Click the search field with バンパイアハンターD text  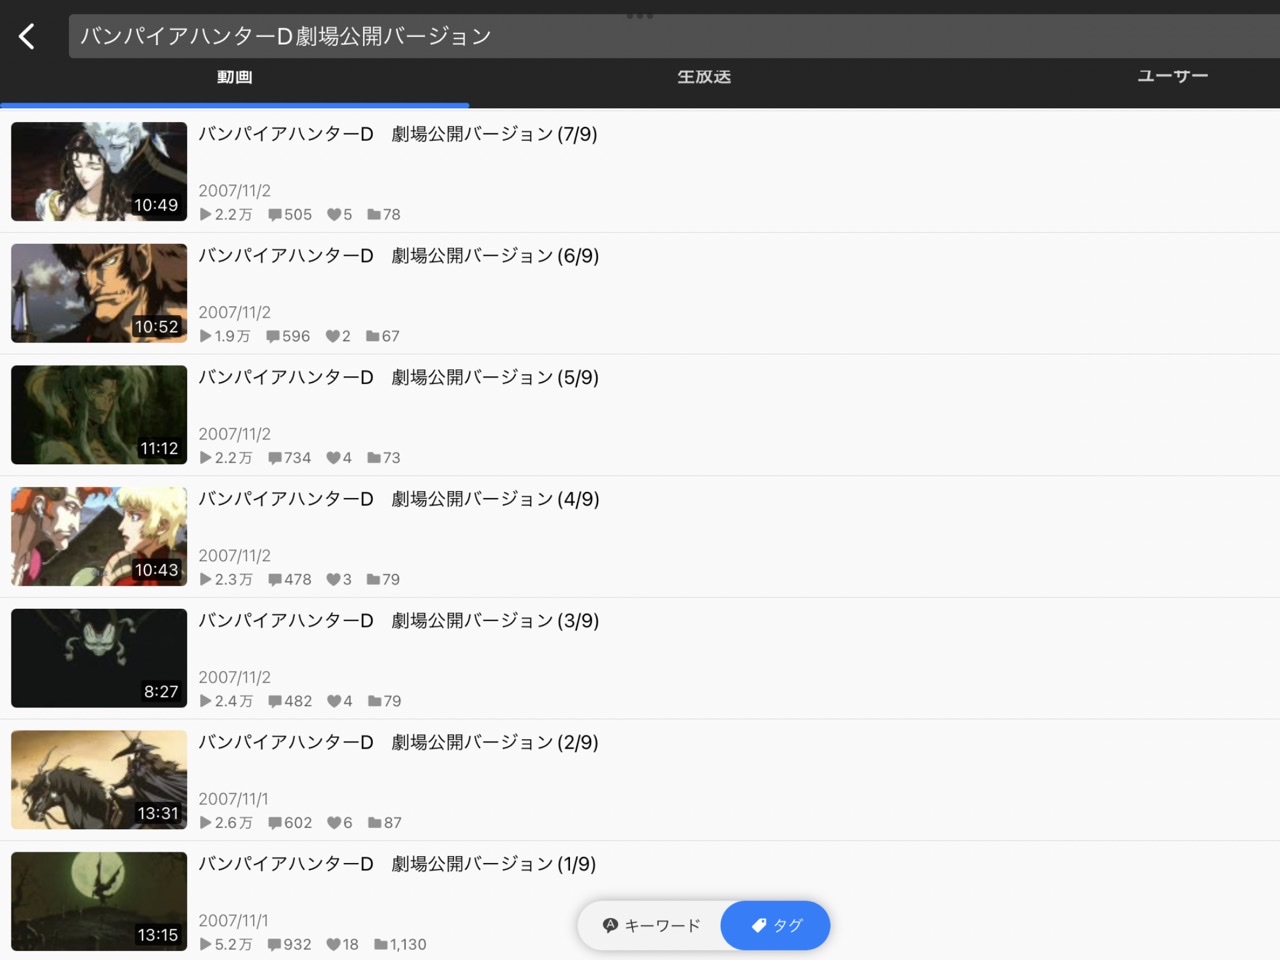coord(660,37)
